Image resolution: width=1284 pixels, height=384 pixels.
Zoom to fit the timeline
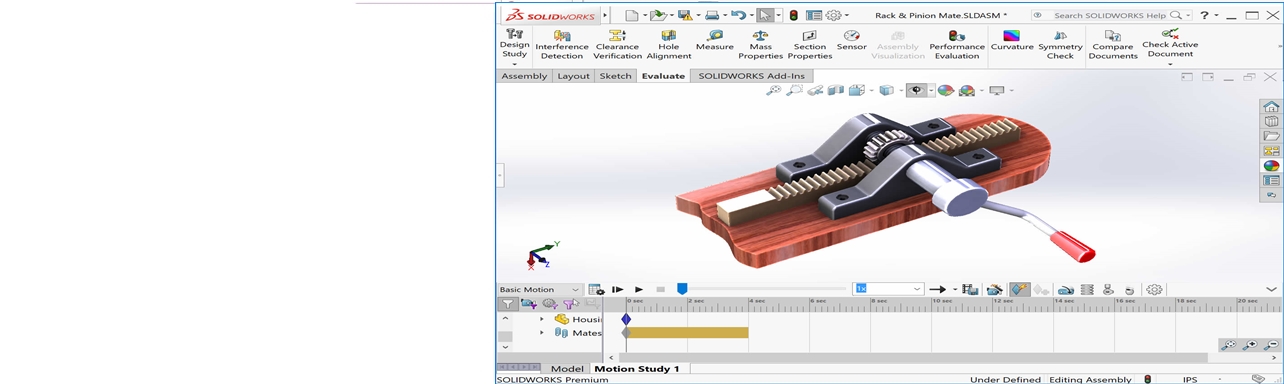[x=1228, y=345]
